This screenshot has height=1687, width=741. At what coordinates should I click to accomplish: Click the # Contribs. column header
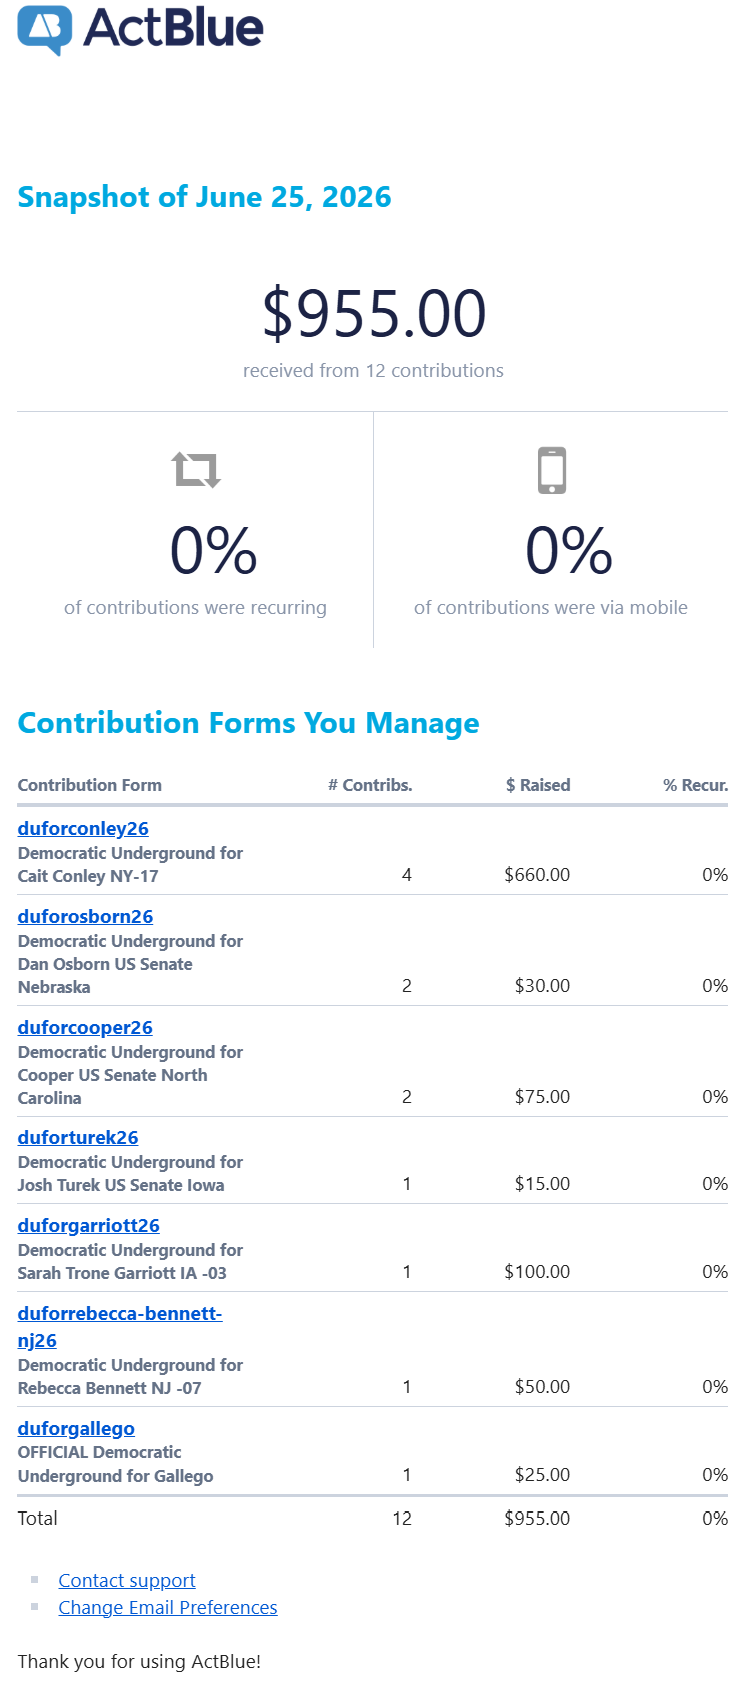pos(370,785)
